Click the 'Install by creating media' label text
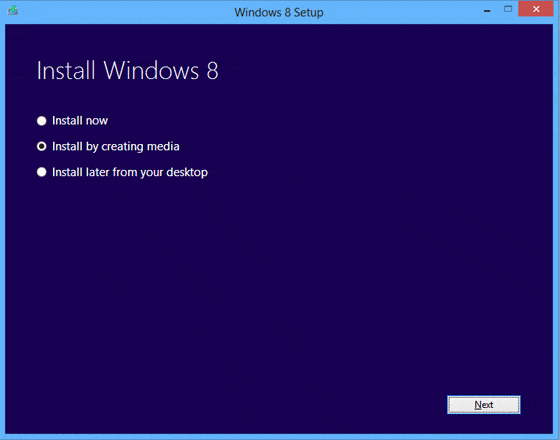Viewport: 560px width, 440px height. (x=116, y=146)
